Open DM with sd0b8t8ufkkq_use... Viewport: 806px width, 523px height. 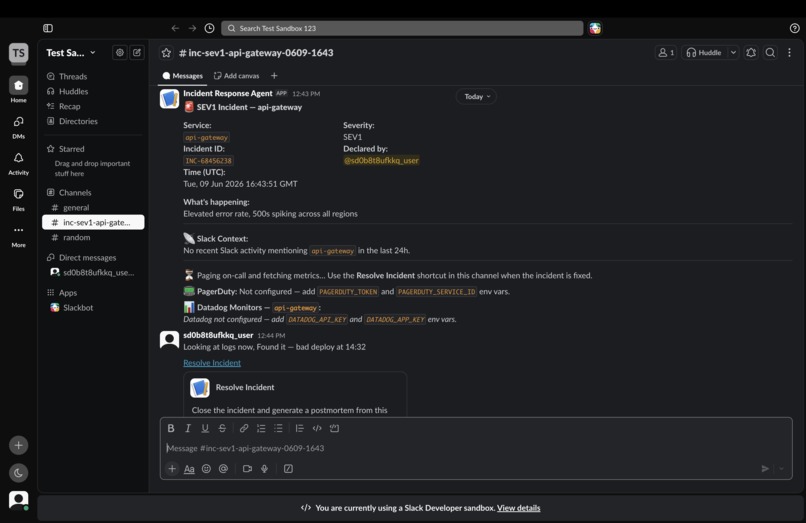93,273
